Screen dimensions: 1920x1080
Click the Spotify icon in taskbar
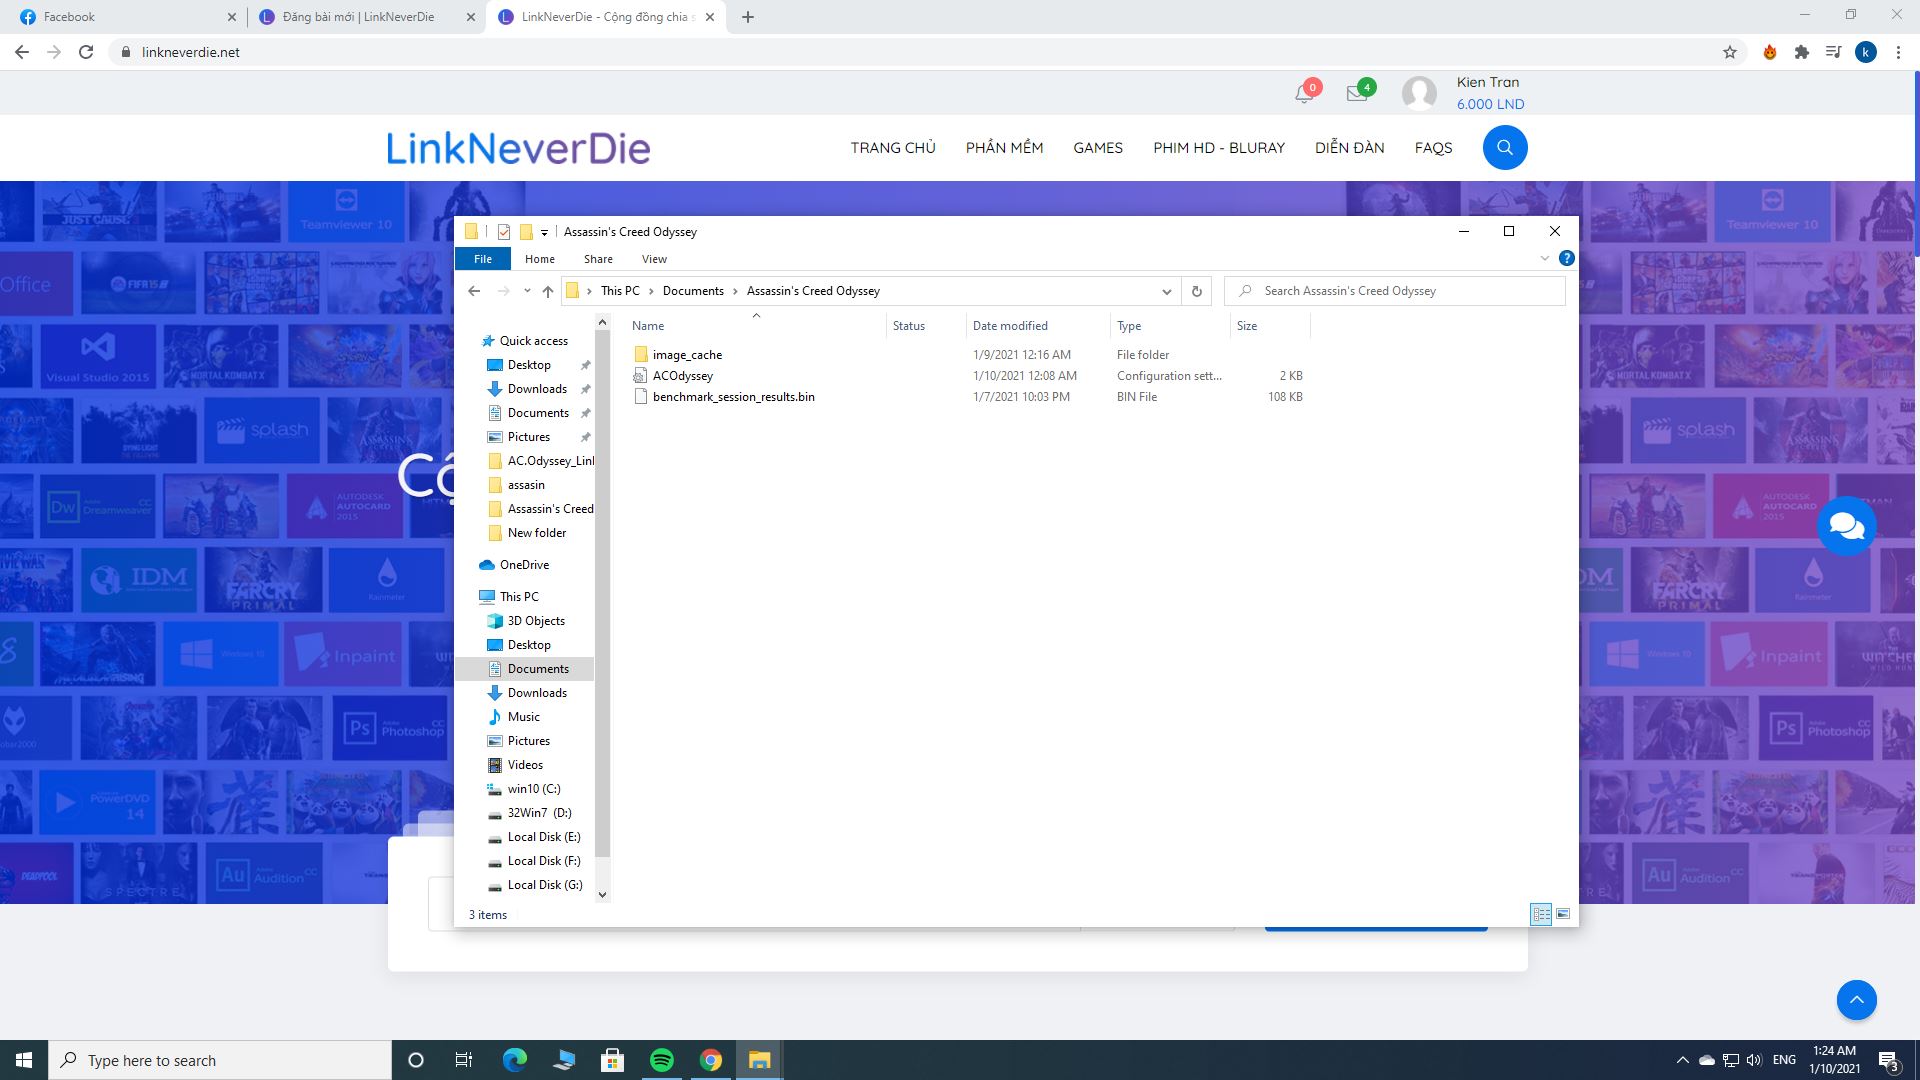(662, 1059)
